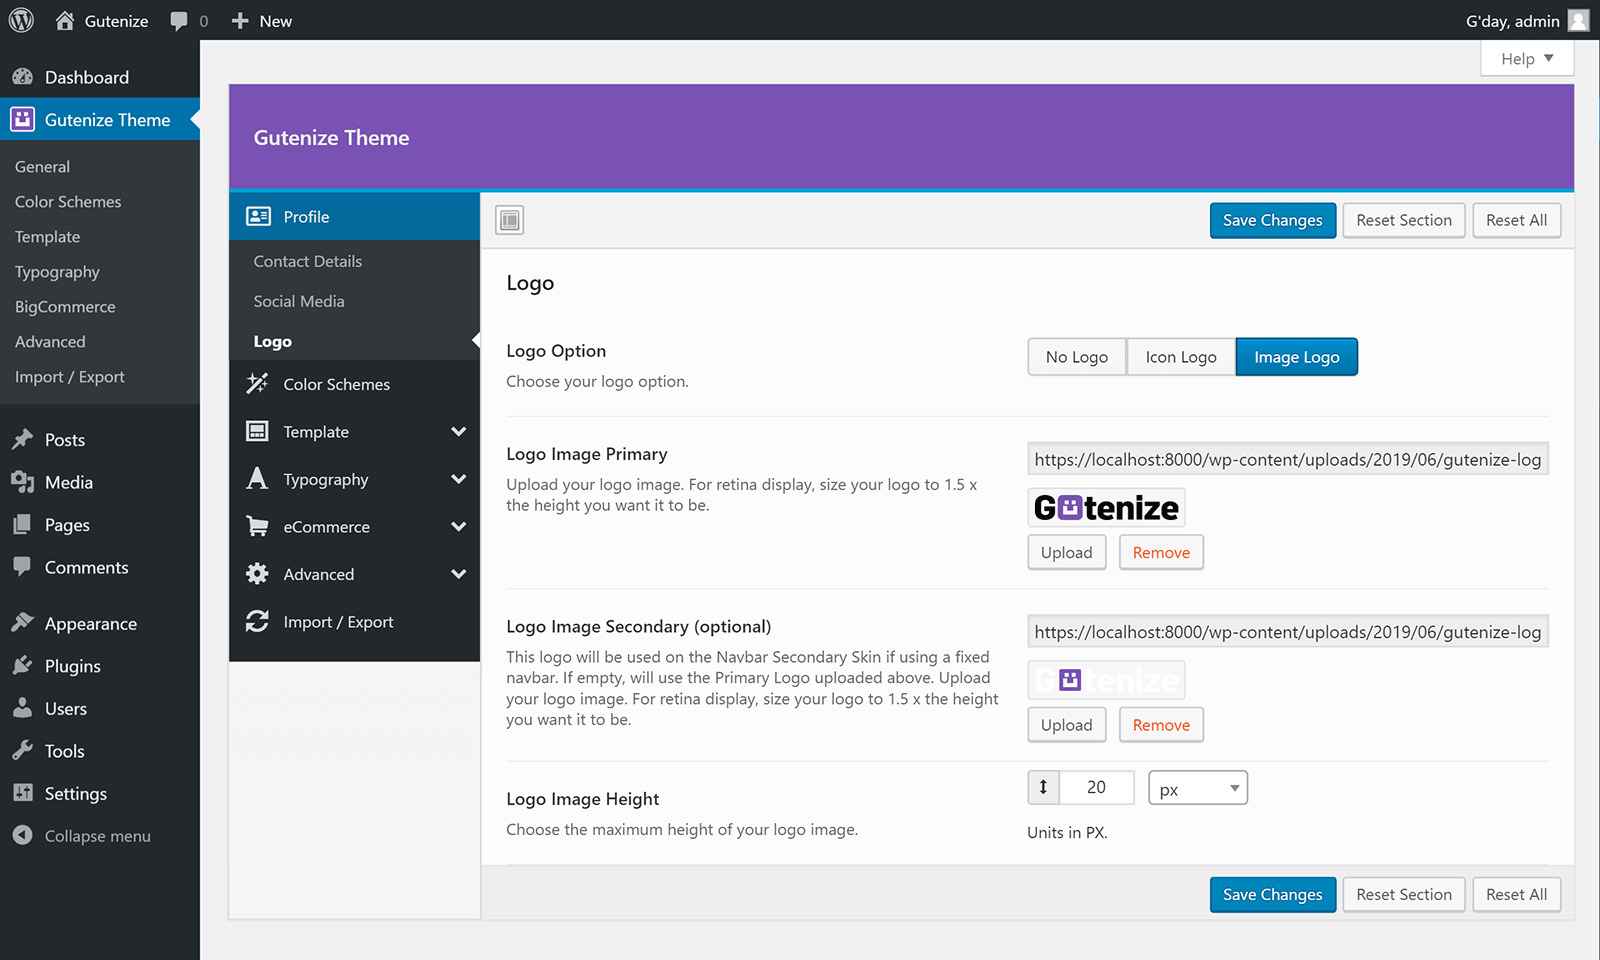Select the Image Logo option
Viewport: 1600px width, 960px height.
click(x=1296, y=357)
